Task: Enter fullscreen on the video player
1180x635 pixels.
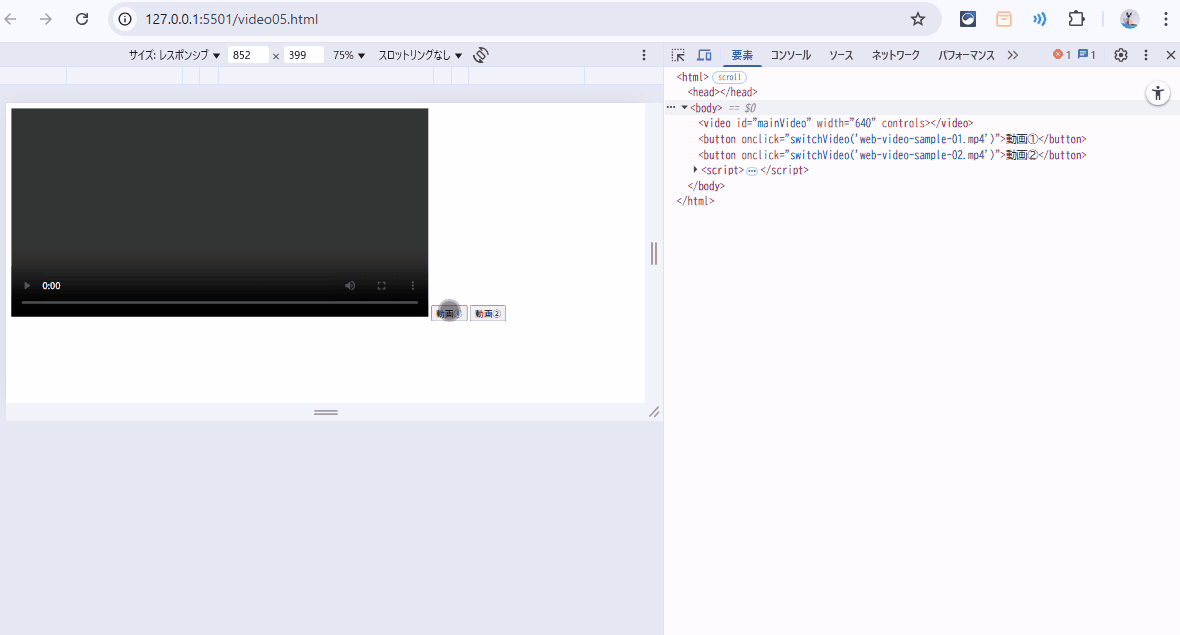Action: [381, 286]
